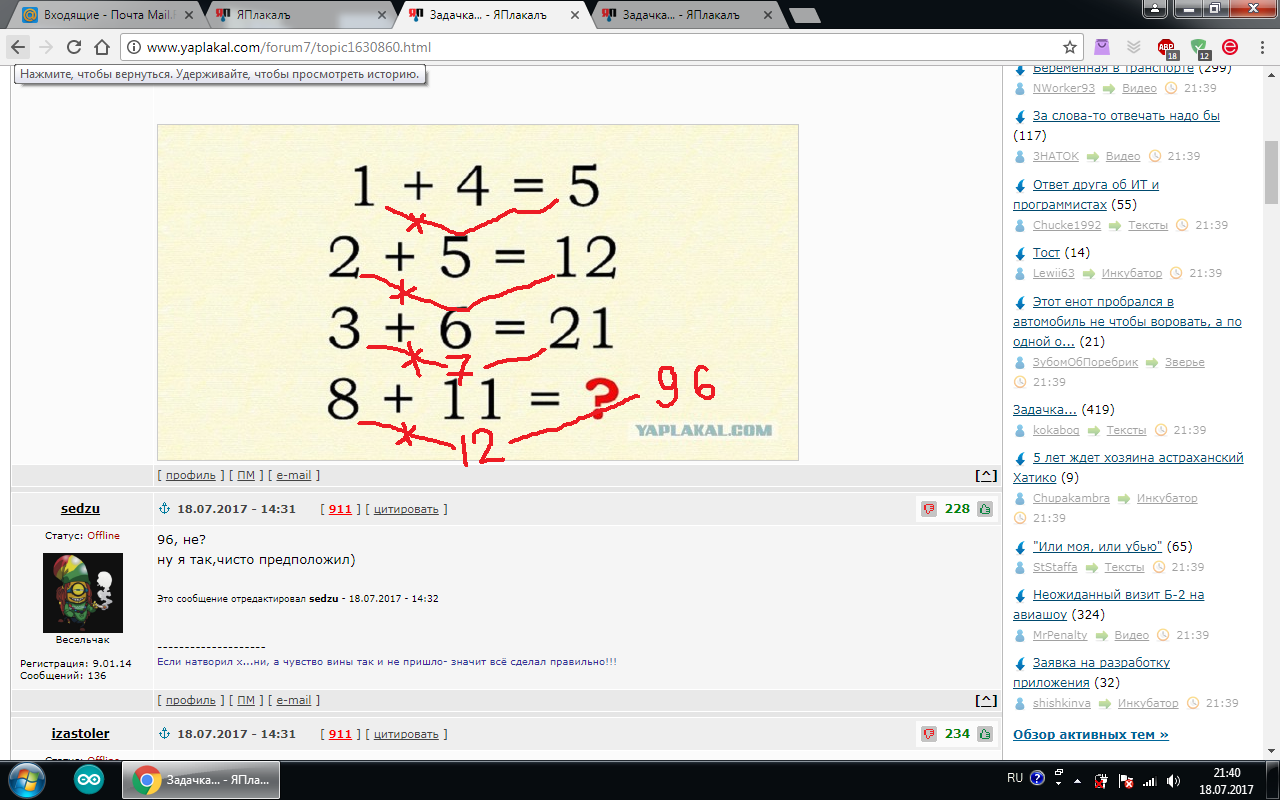
Task: Quote sedzu's post via цитировать
Action: 406,509
